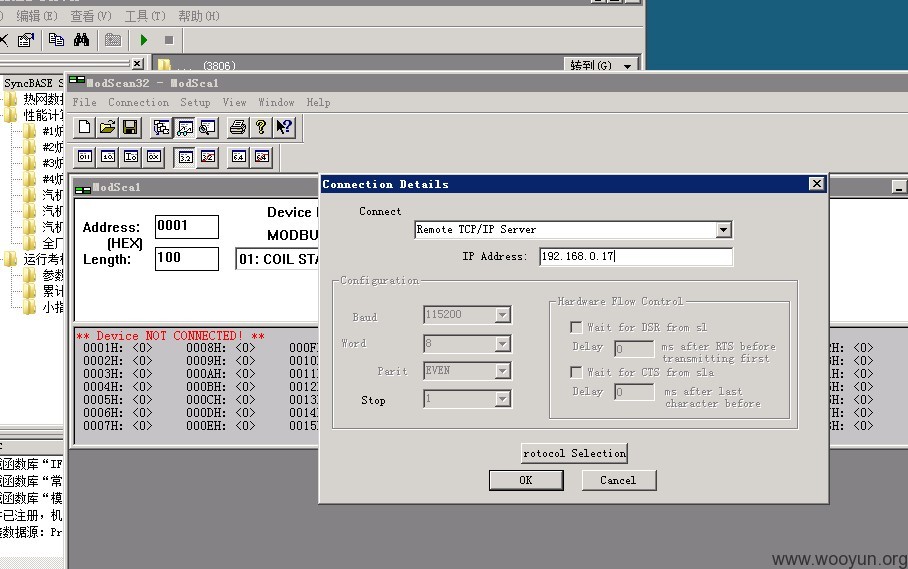Open the Connection menu
Viewport: 908px width, 569px height.
(138, 102)
